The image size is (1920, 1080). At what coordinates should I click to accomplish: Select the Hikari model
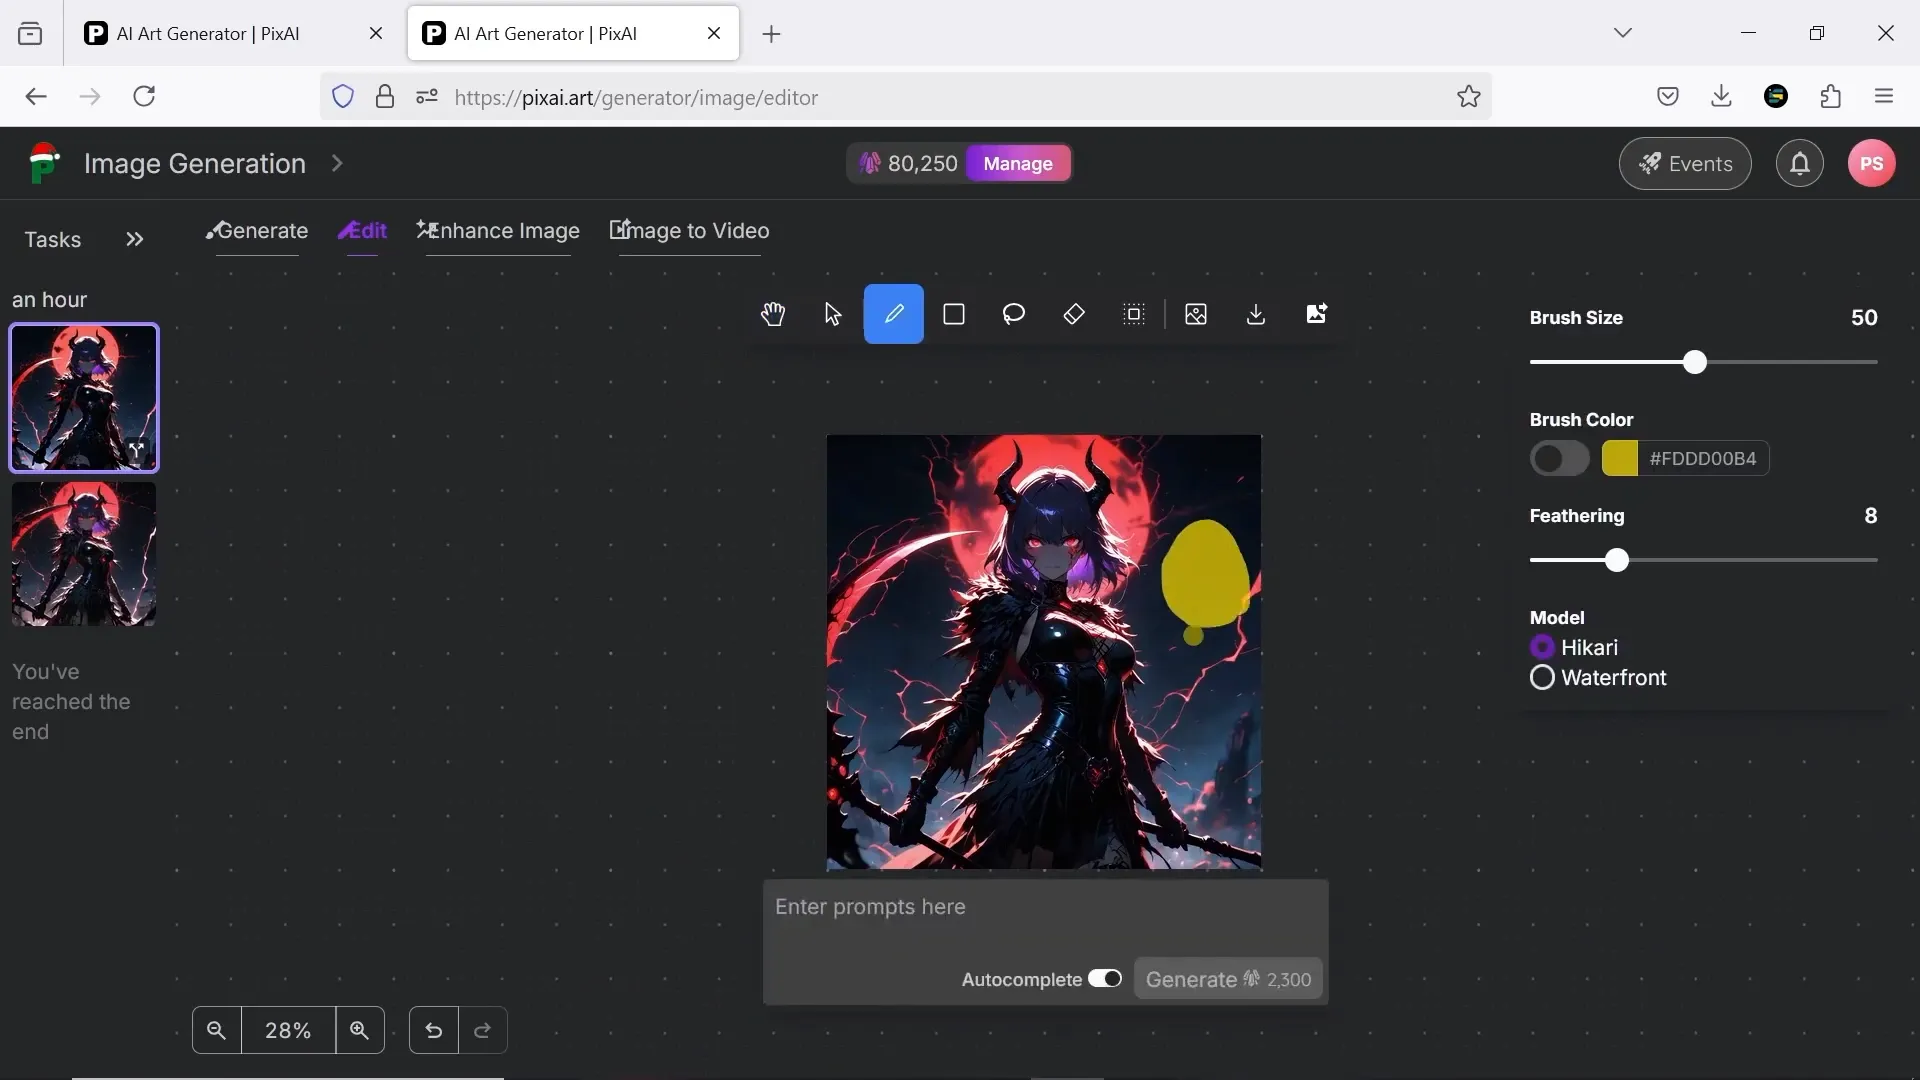[1542, 647]
